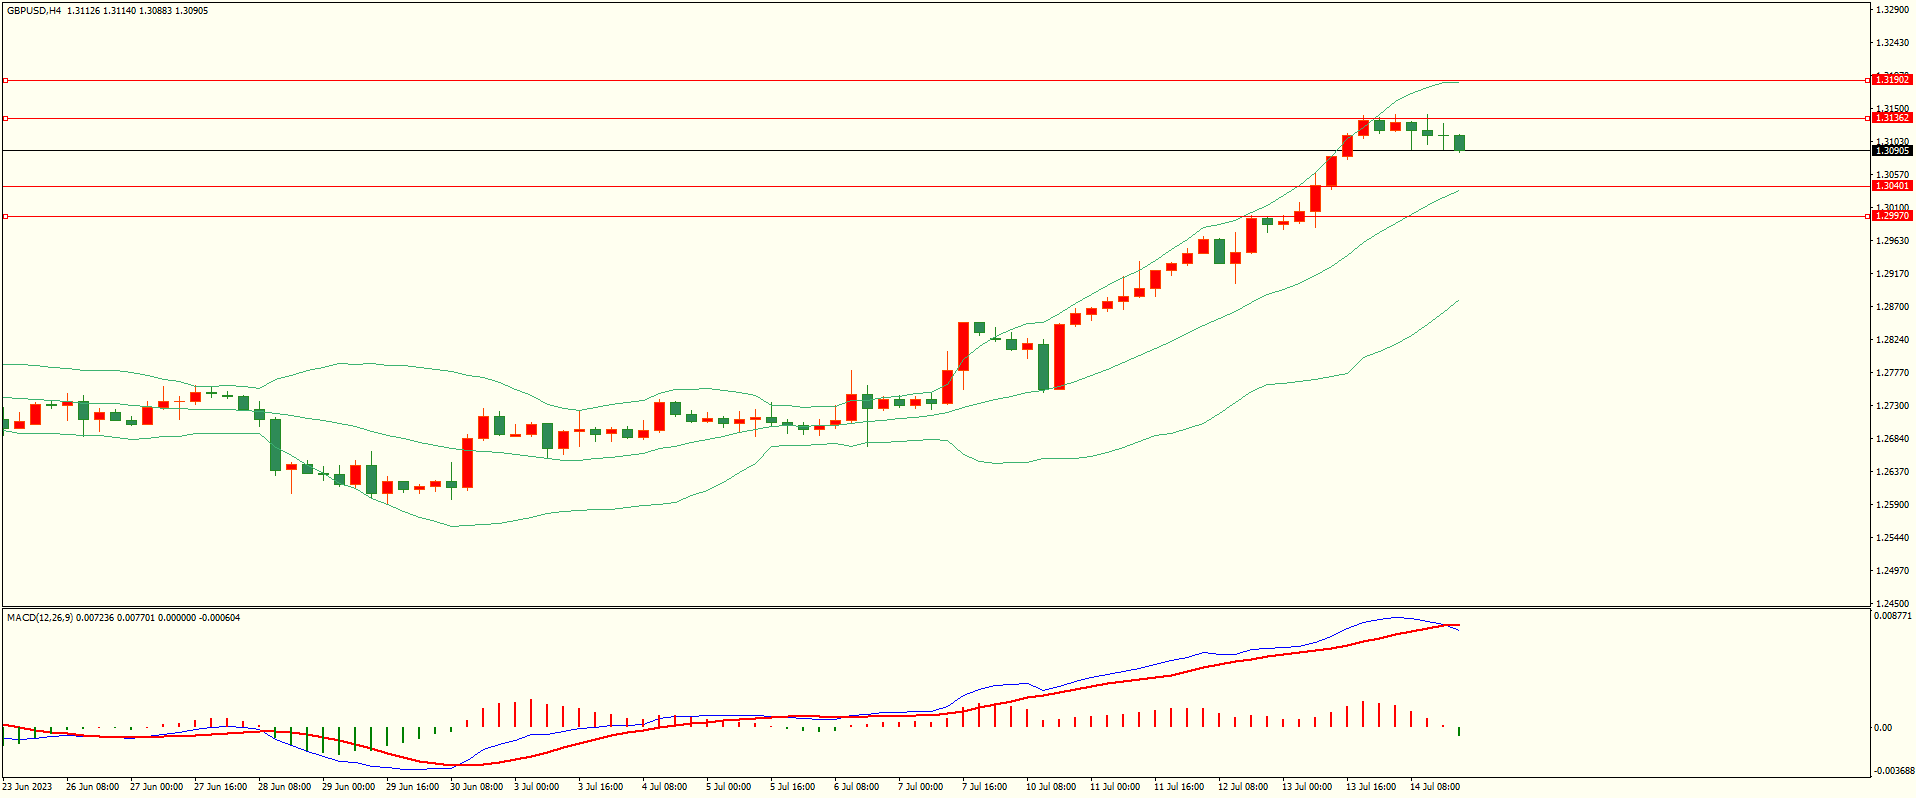Click the 5 Jul 00:00 time label
This screenshot has width=1916, height=798.
click(729, 787)
